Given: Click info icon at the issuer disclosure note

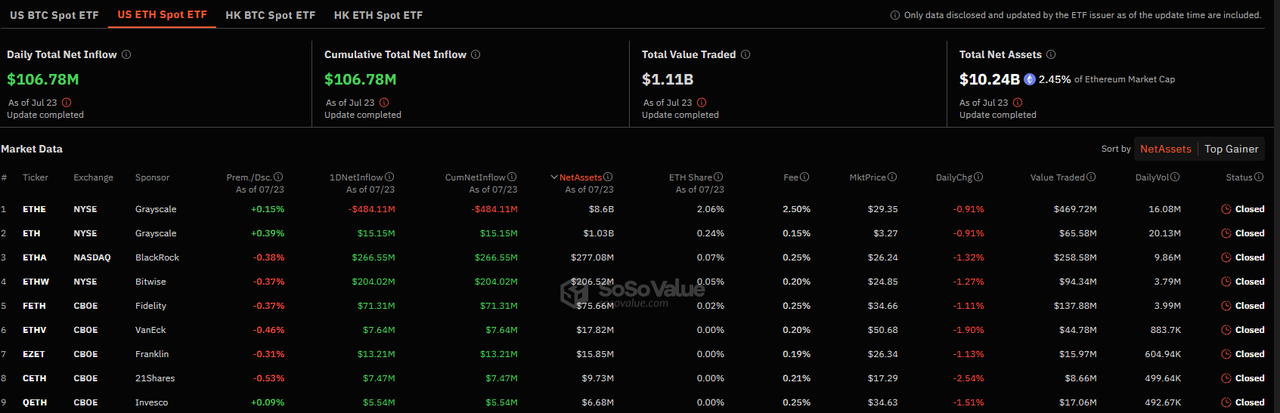Looking at the screenshot, I should pos(894,15).
